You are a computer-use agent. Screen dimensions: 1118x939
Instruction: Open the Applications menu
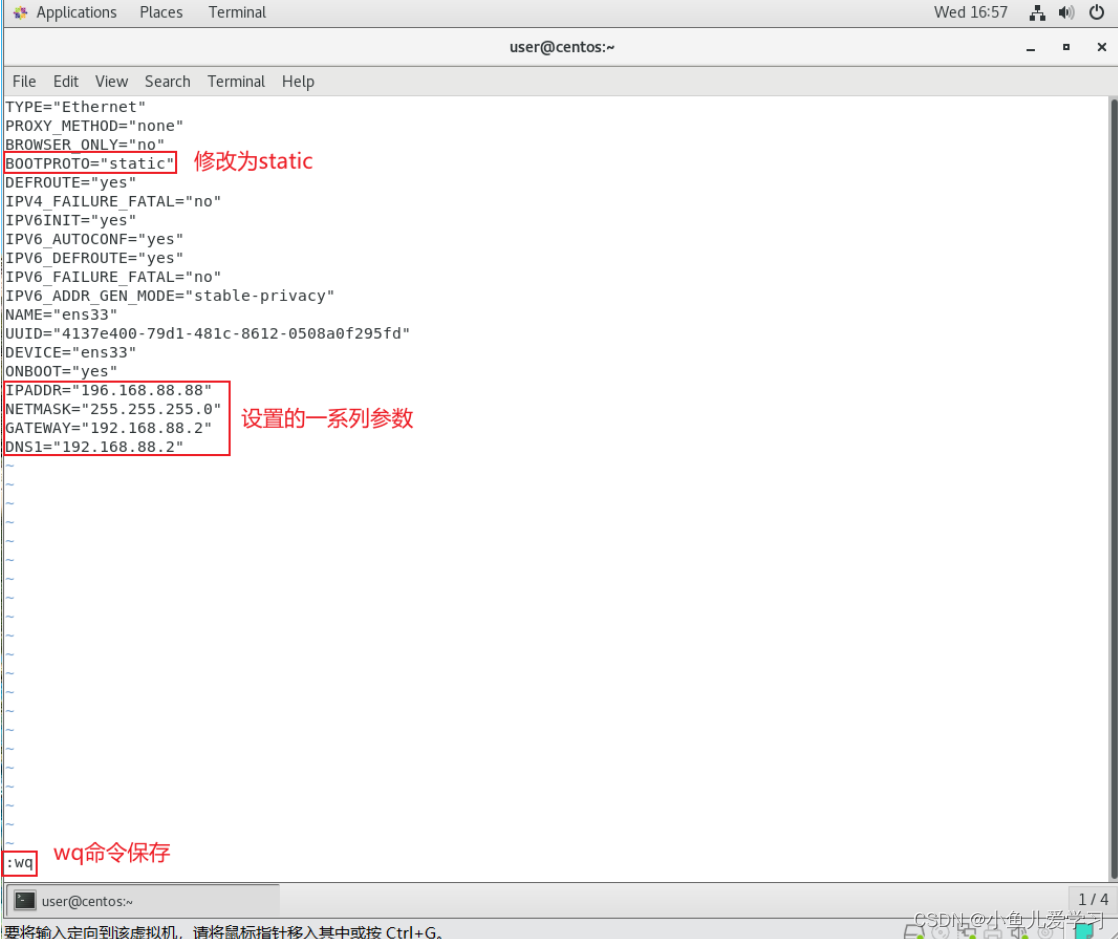click(76, 12)
